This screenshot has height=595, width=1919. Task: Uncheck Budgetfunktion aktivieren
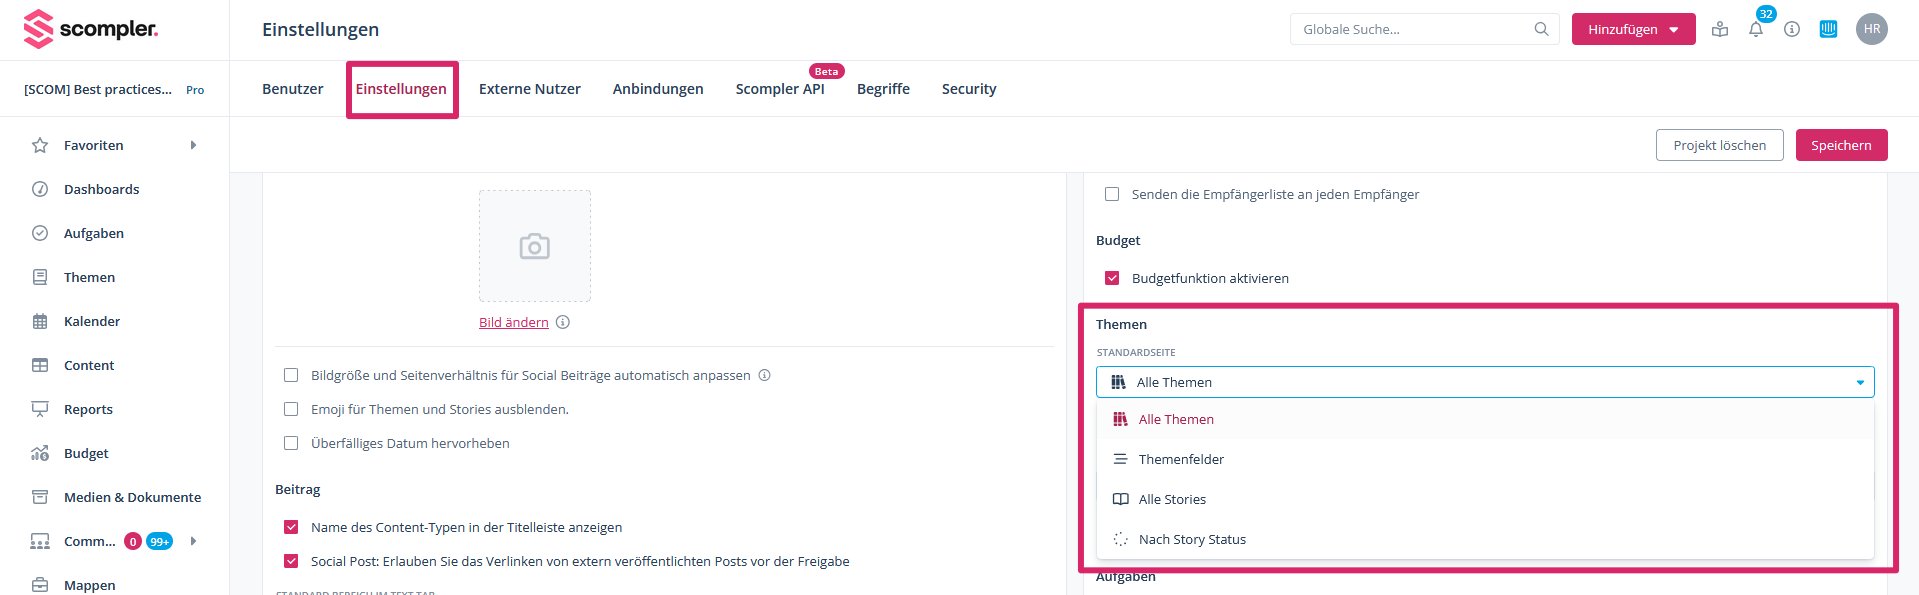click(x=1112, y=278)
